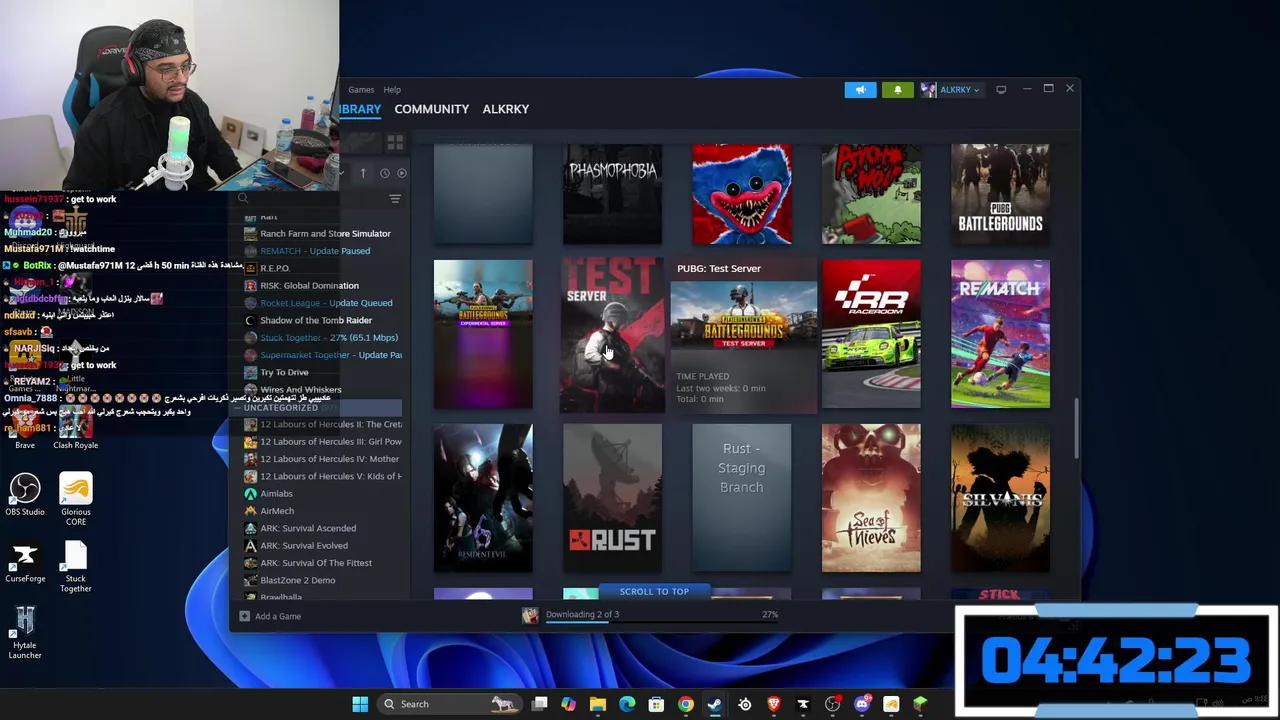Open the ALKRKY profile tab
Screen dimensions: 1280x720
(506, 109)
